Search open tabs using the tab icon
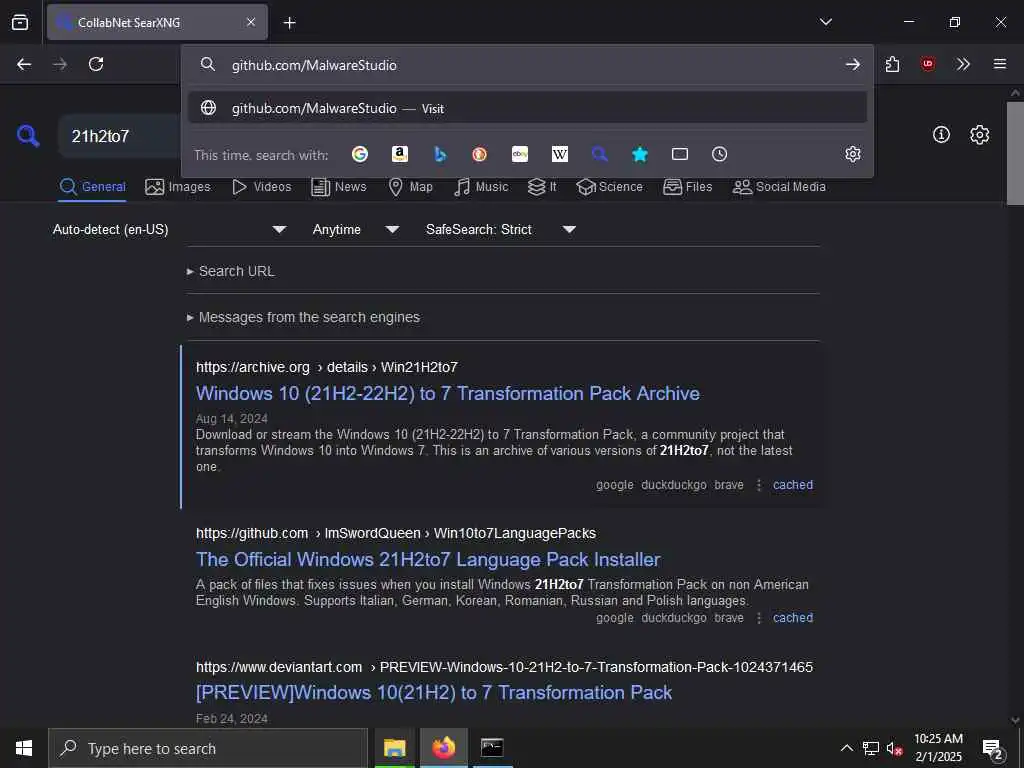Screen dimensions: 1024x768 [680, 154]
